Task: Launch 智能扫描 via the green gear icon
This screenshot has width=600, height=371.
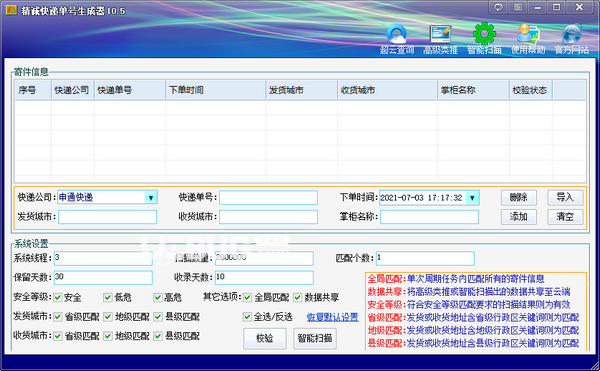Action: [484, 39]
